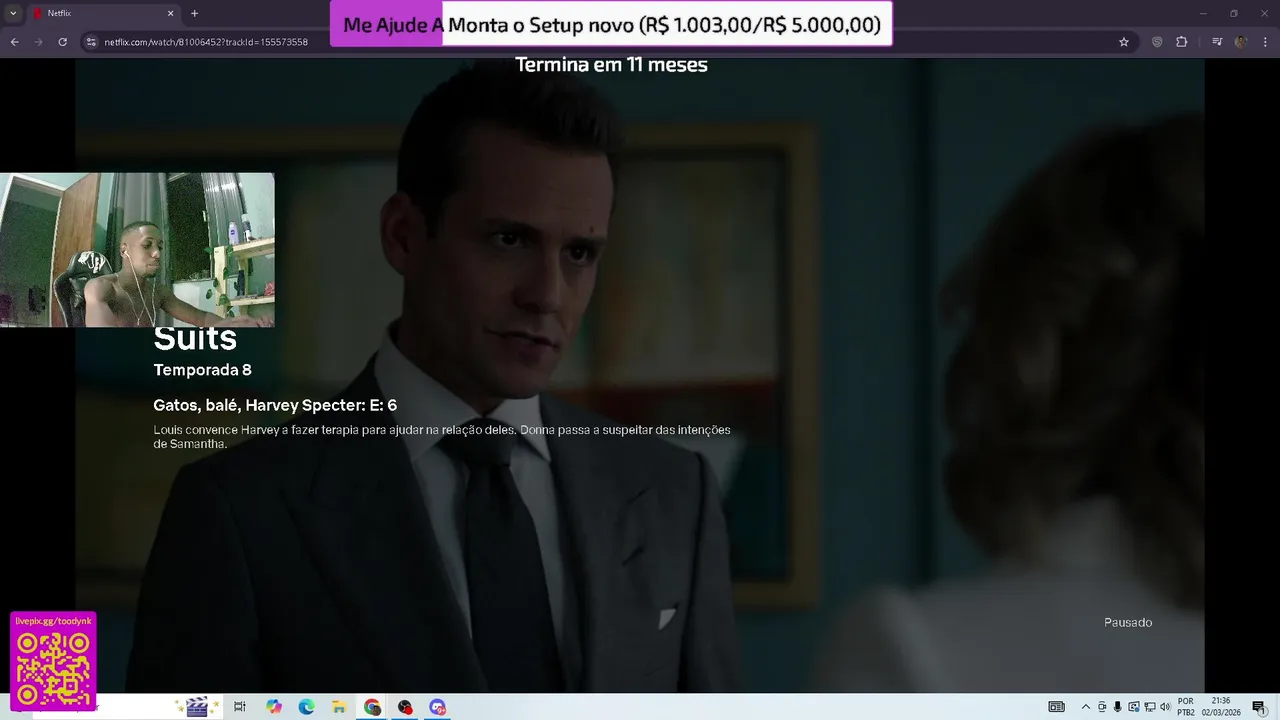The image size is (1280, 720).
Task: Open the clapperboard search highlight icon
Action: (197, 707)
